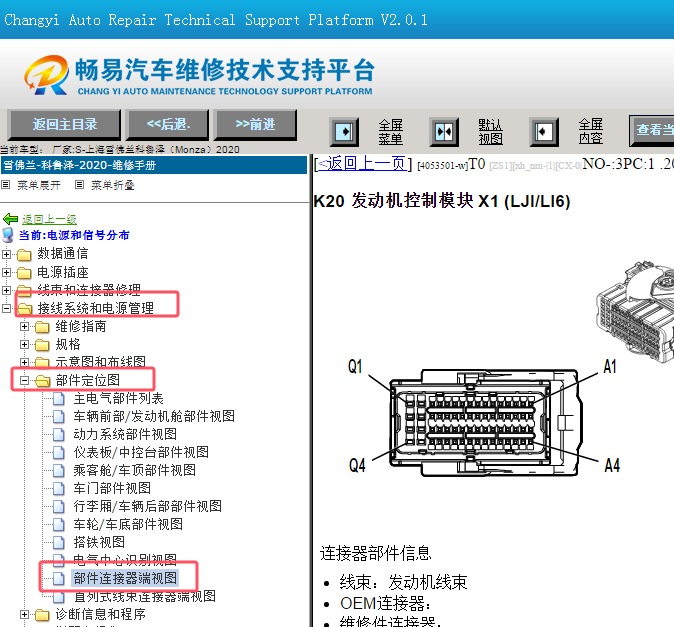Expand the 电源插座 tree node
The image size is (674, 627).
[x=6, y=272]
